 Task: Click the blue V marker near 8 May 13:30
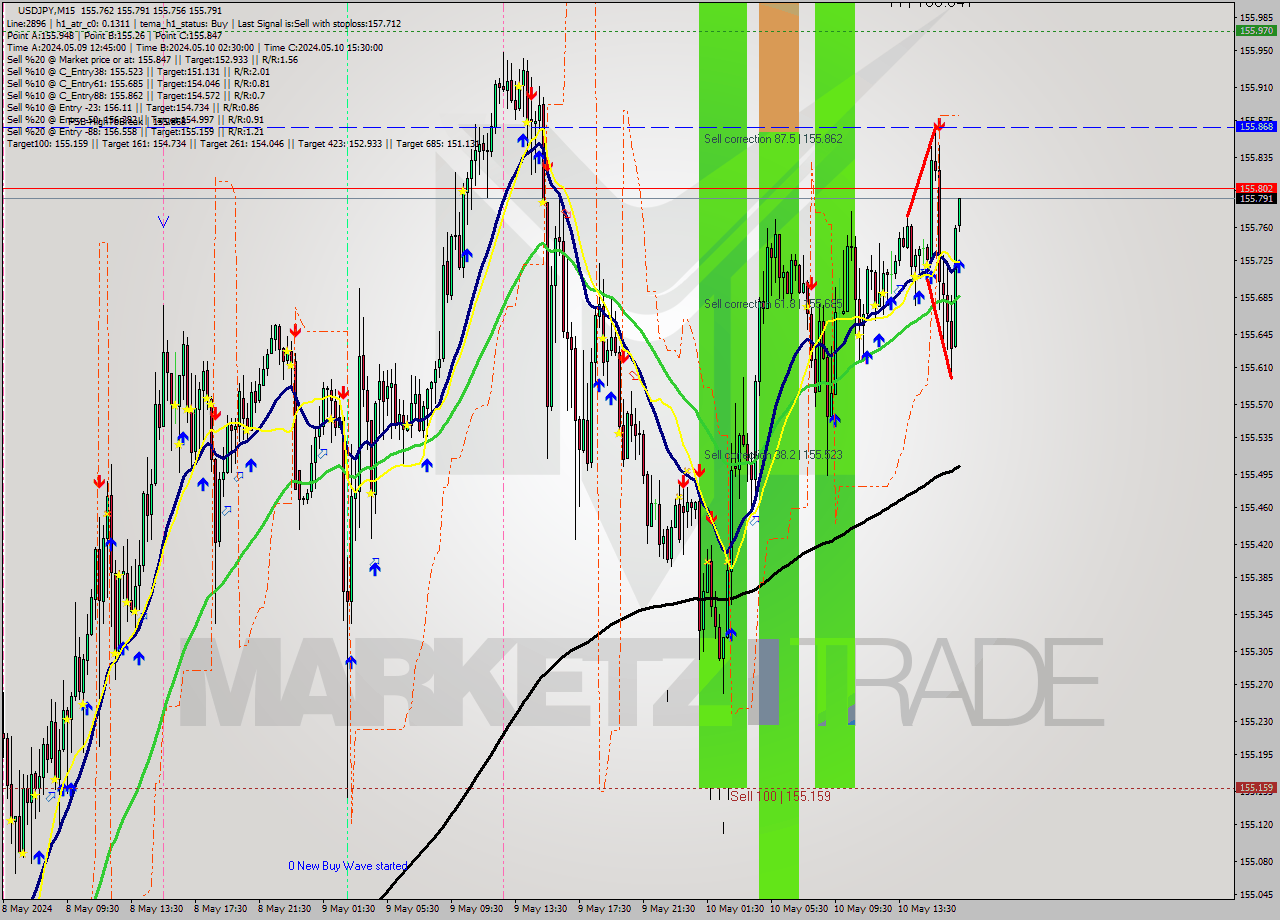(163, 221)
